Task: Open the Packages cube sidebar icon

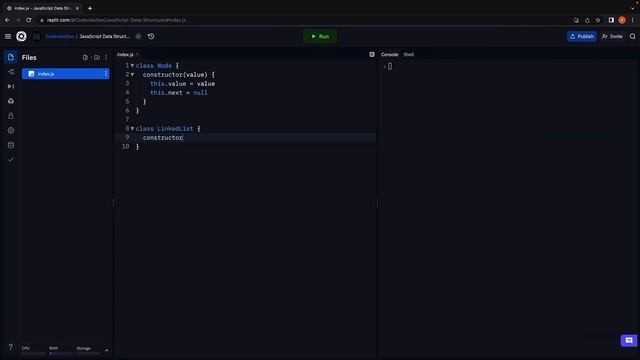Action: 11,101
